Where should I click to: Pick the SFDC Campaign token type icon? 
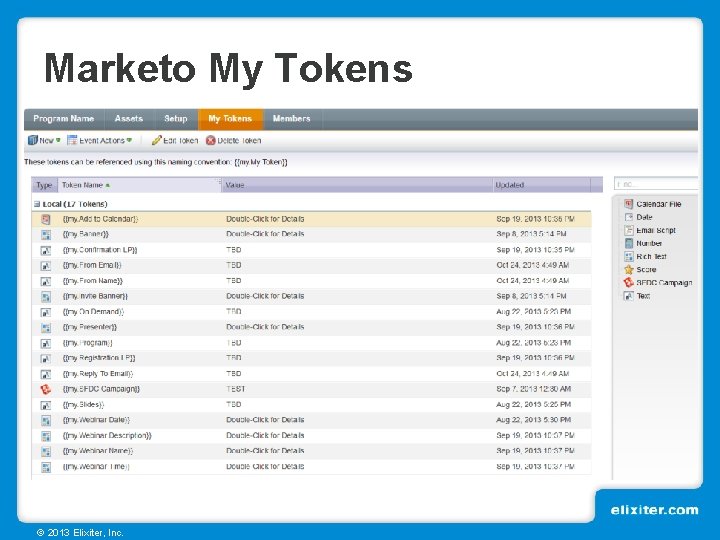tap(629, 282)
